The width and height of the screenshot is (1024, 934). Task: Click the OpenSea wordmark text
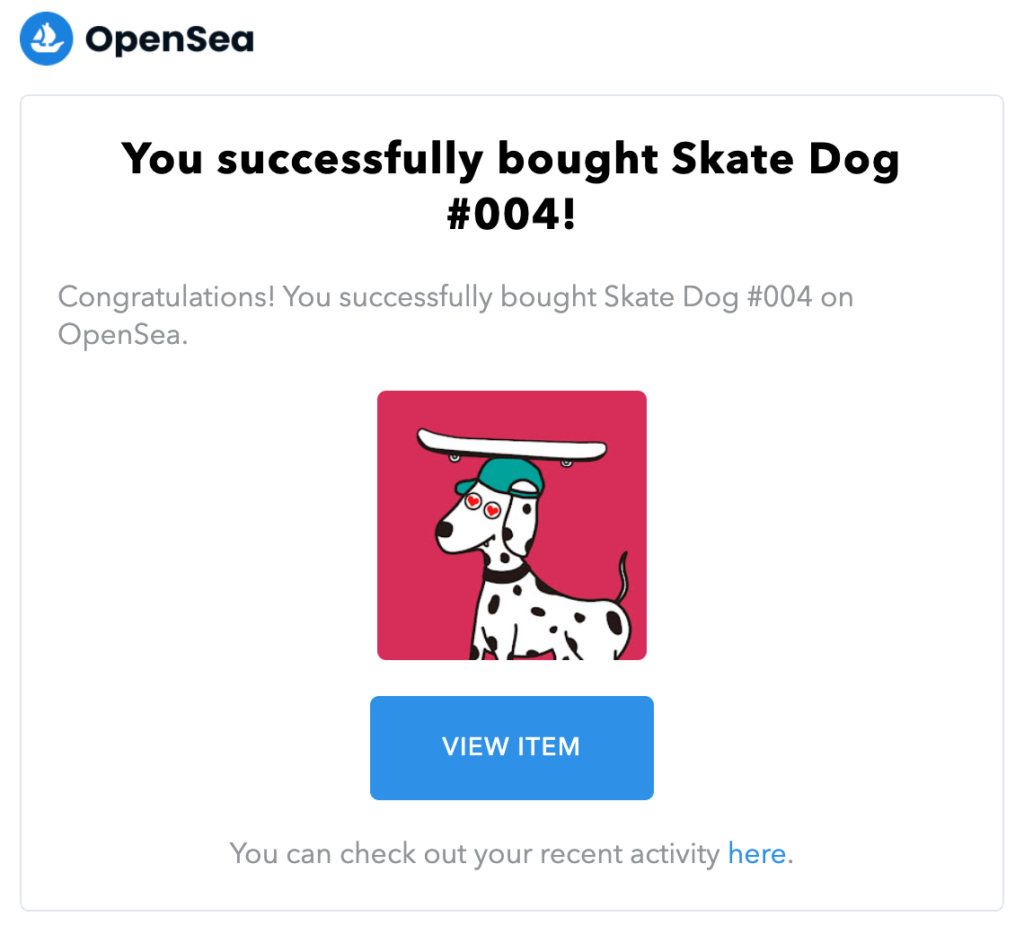point(169,40)
